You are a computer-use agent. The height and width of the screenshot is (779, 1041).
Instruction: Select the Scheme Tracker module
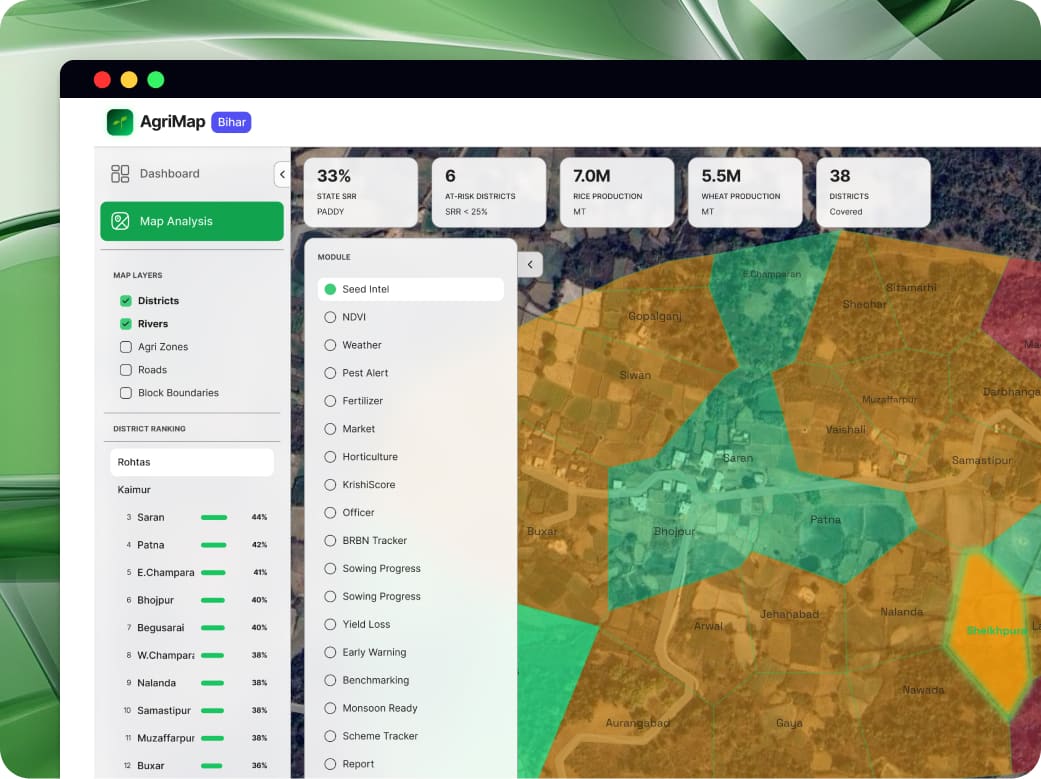point(410,736)
